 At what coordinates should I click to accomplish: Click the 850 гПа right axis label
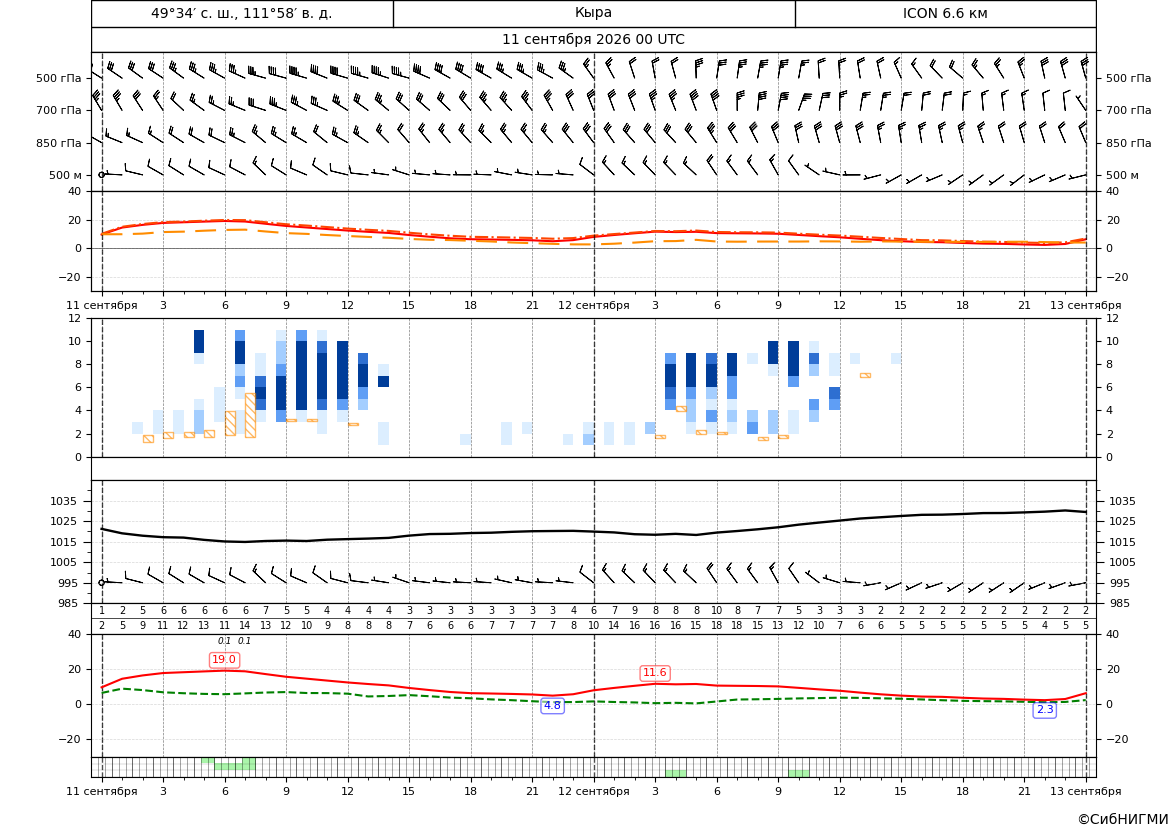(1129, 143)
